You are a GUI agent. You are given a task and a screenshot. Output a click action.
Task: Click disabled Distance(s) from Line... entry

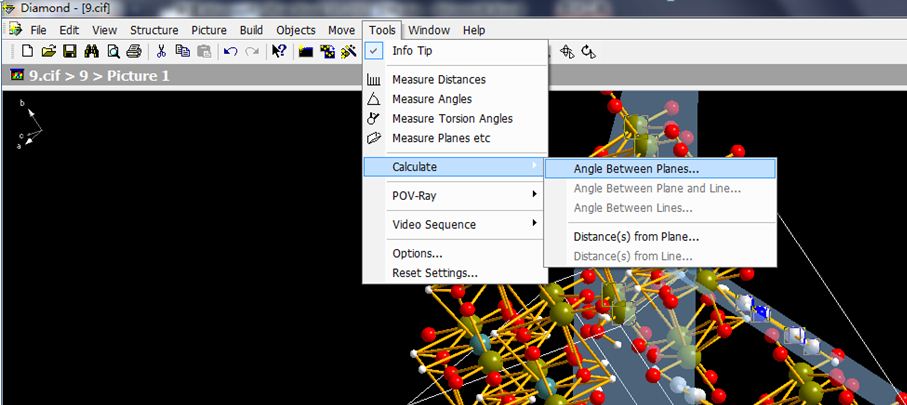[x=660, y=256]
